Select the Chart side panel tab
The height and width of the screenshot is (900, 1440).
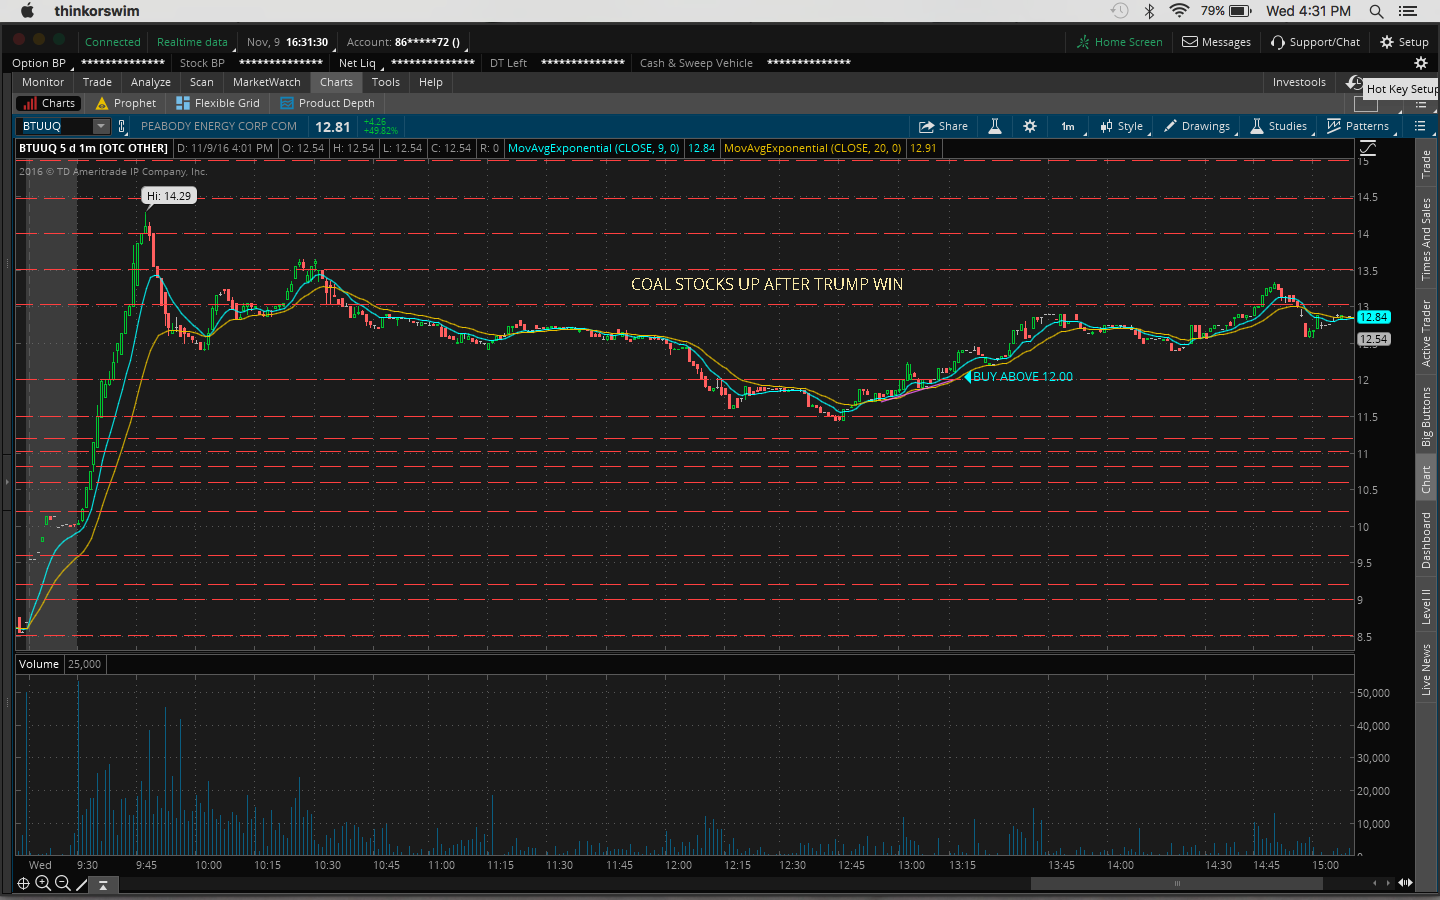(1426, 480)
